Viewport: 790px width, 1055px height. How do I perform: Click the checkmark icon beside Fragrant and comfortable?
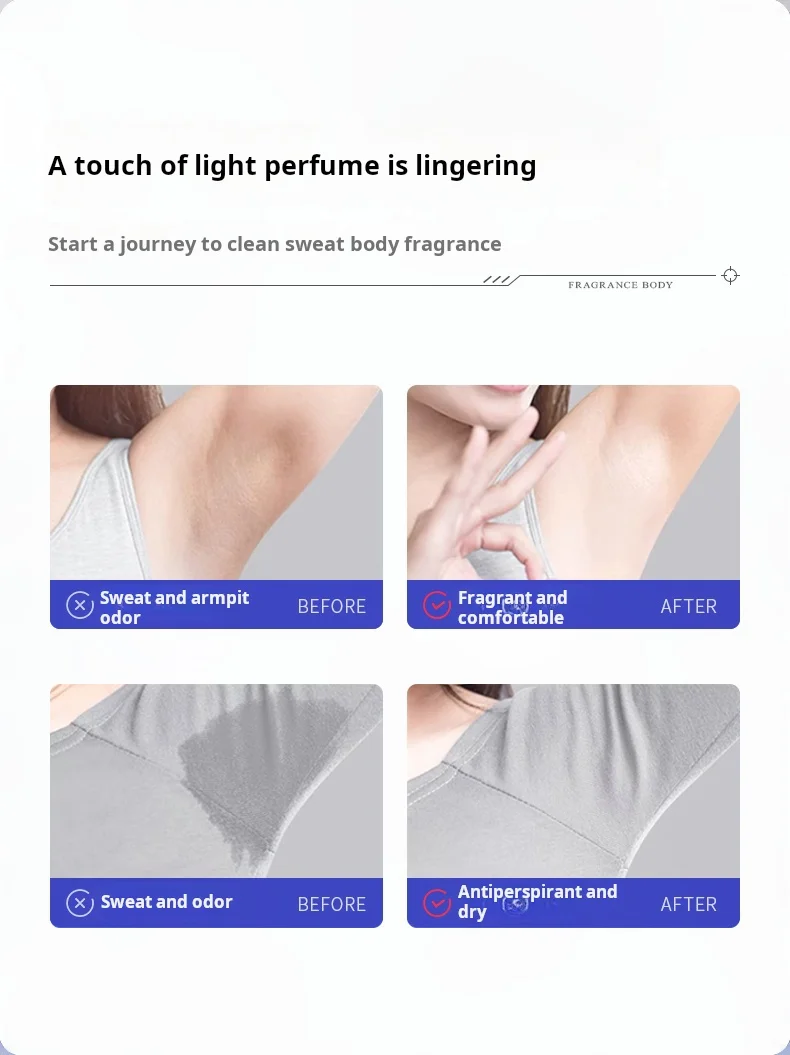coord(437,605)
